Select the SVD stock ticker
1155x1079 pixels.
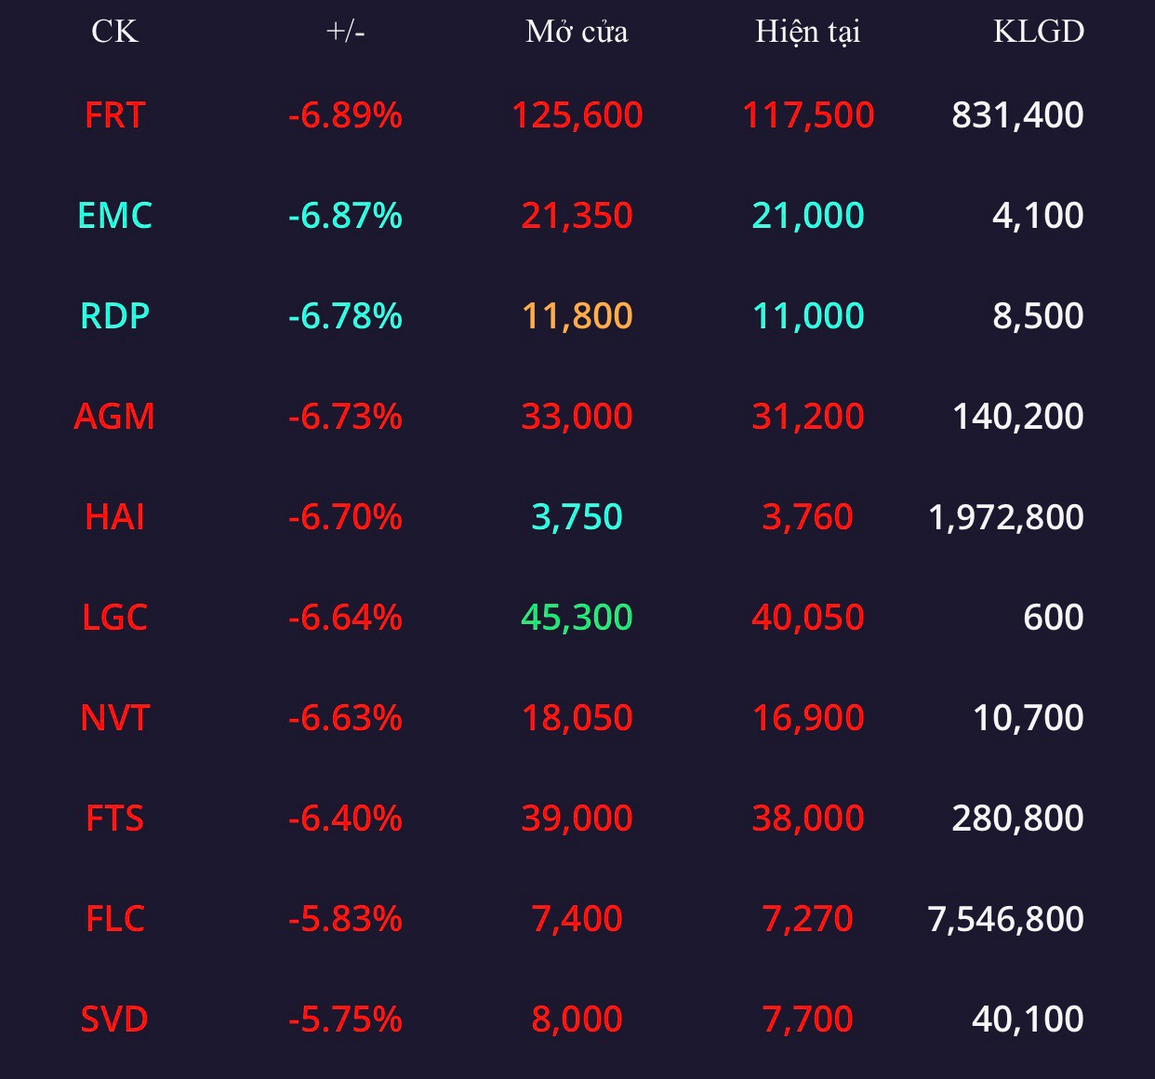tap(115, 1019)
